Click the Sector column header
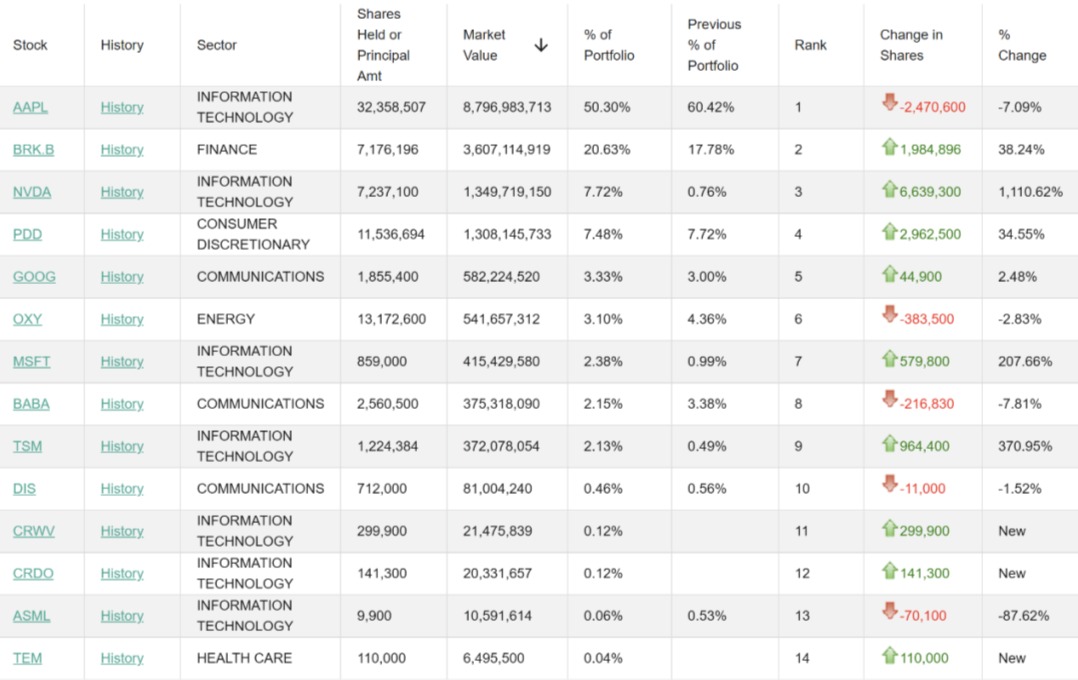Viewport: 1078px width, 680px height. 217,45
